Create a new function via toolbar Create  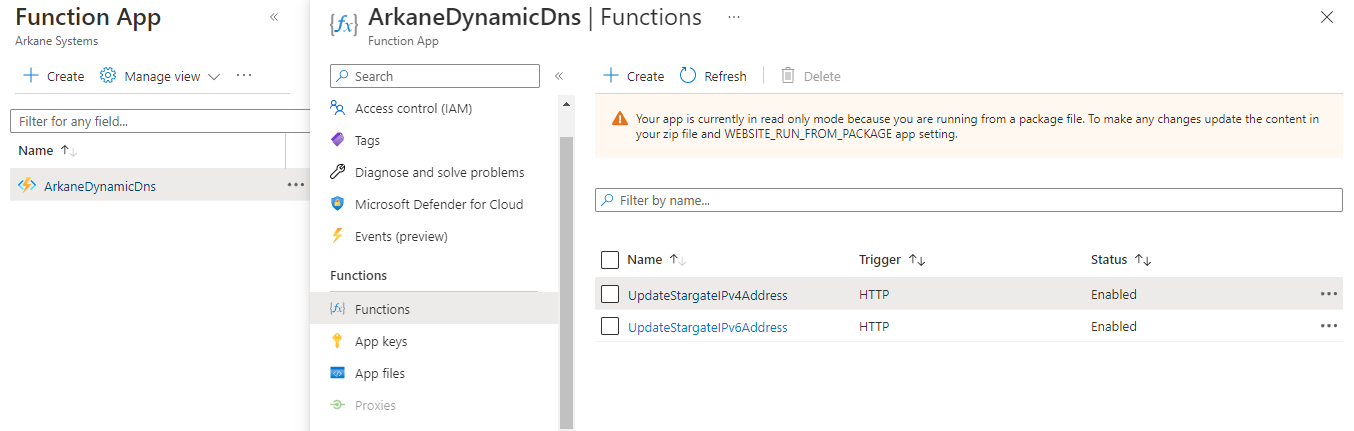[633, 76]
